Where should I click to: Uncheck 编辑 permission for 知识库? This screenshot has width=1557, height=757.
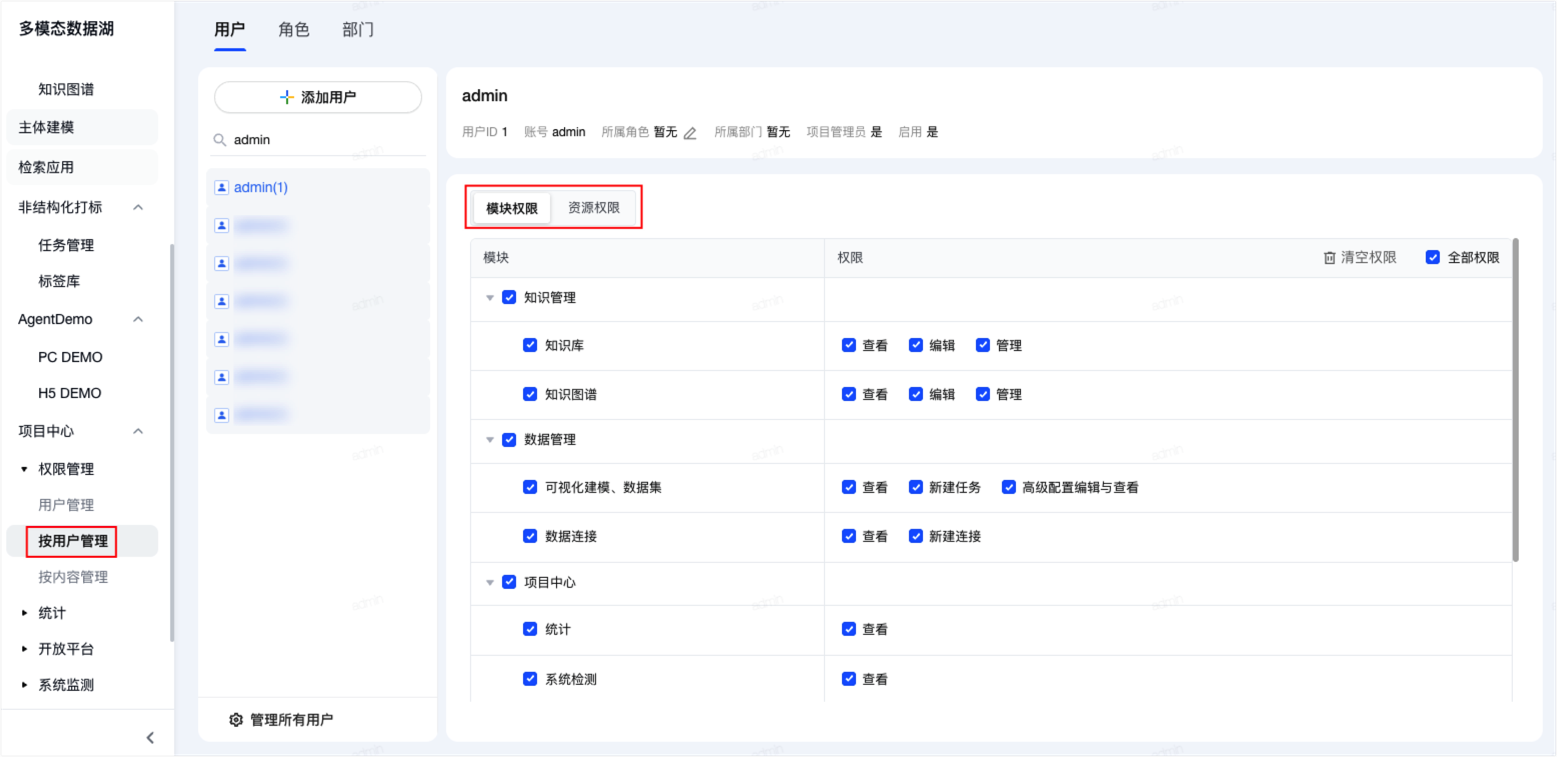coord(915,345)
